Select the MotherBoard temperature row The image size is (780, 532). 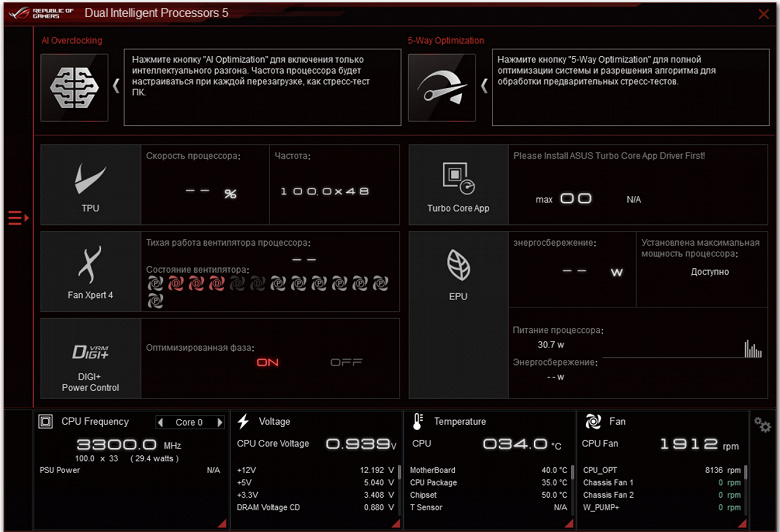(x=488, y=470)
